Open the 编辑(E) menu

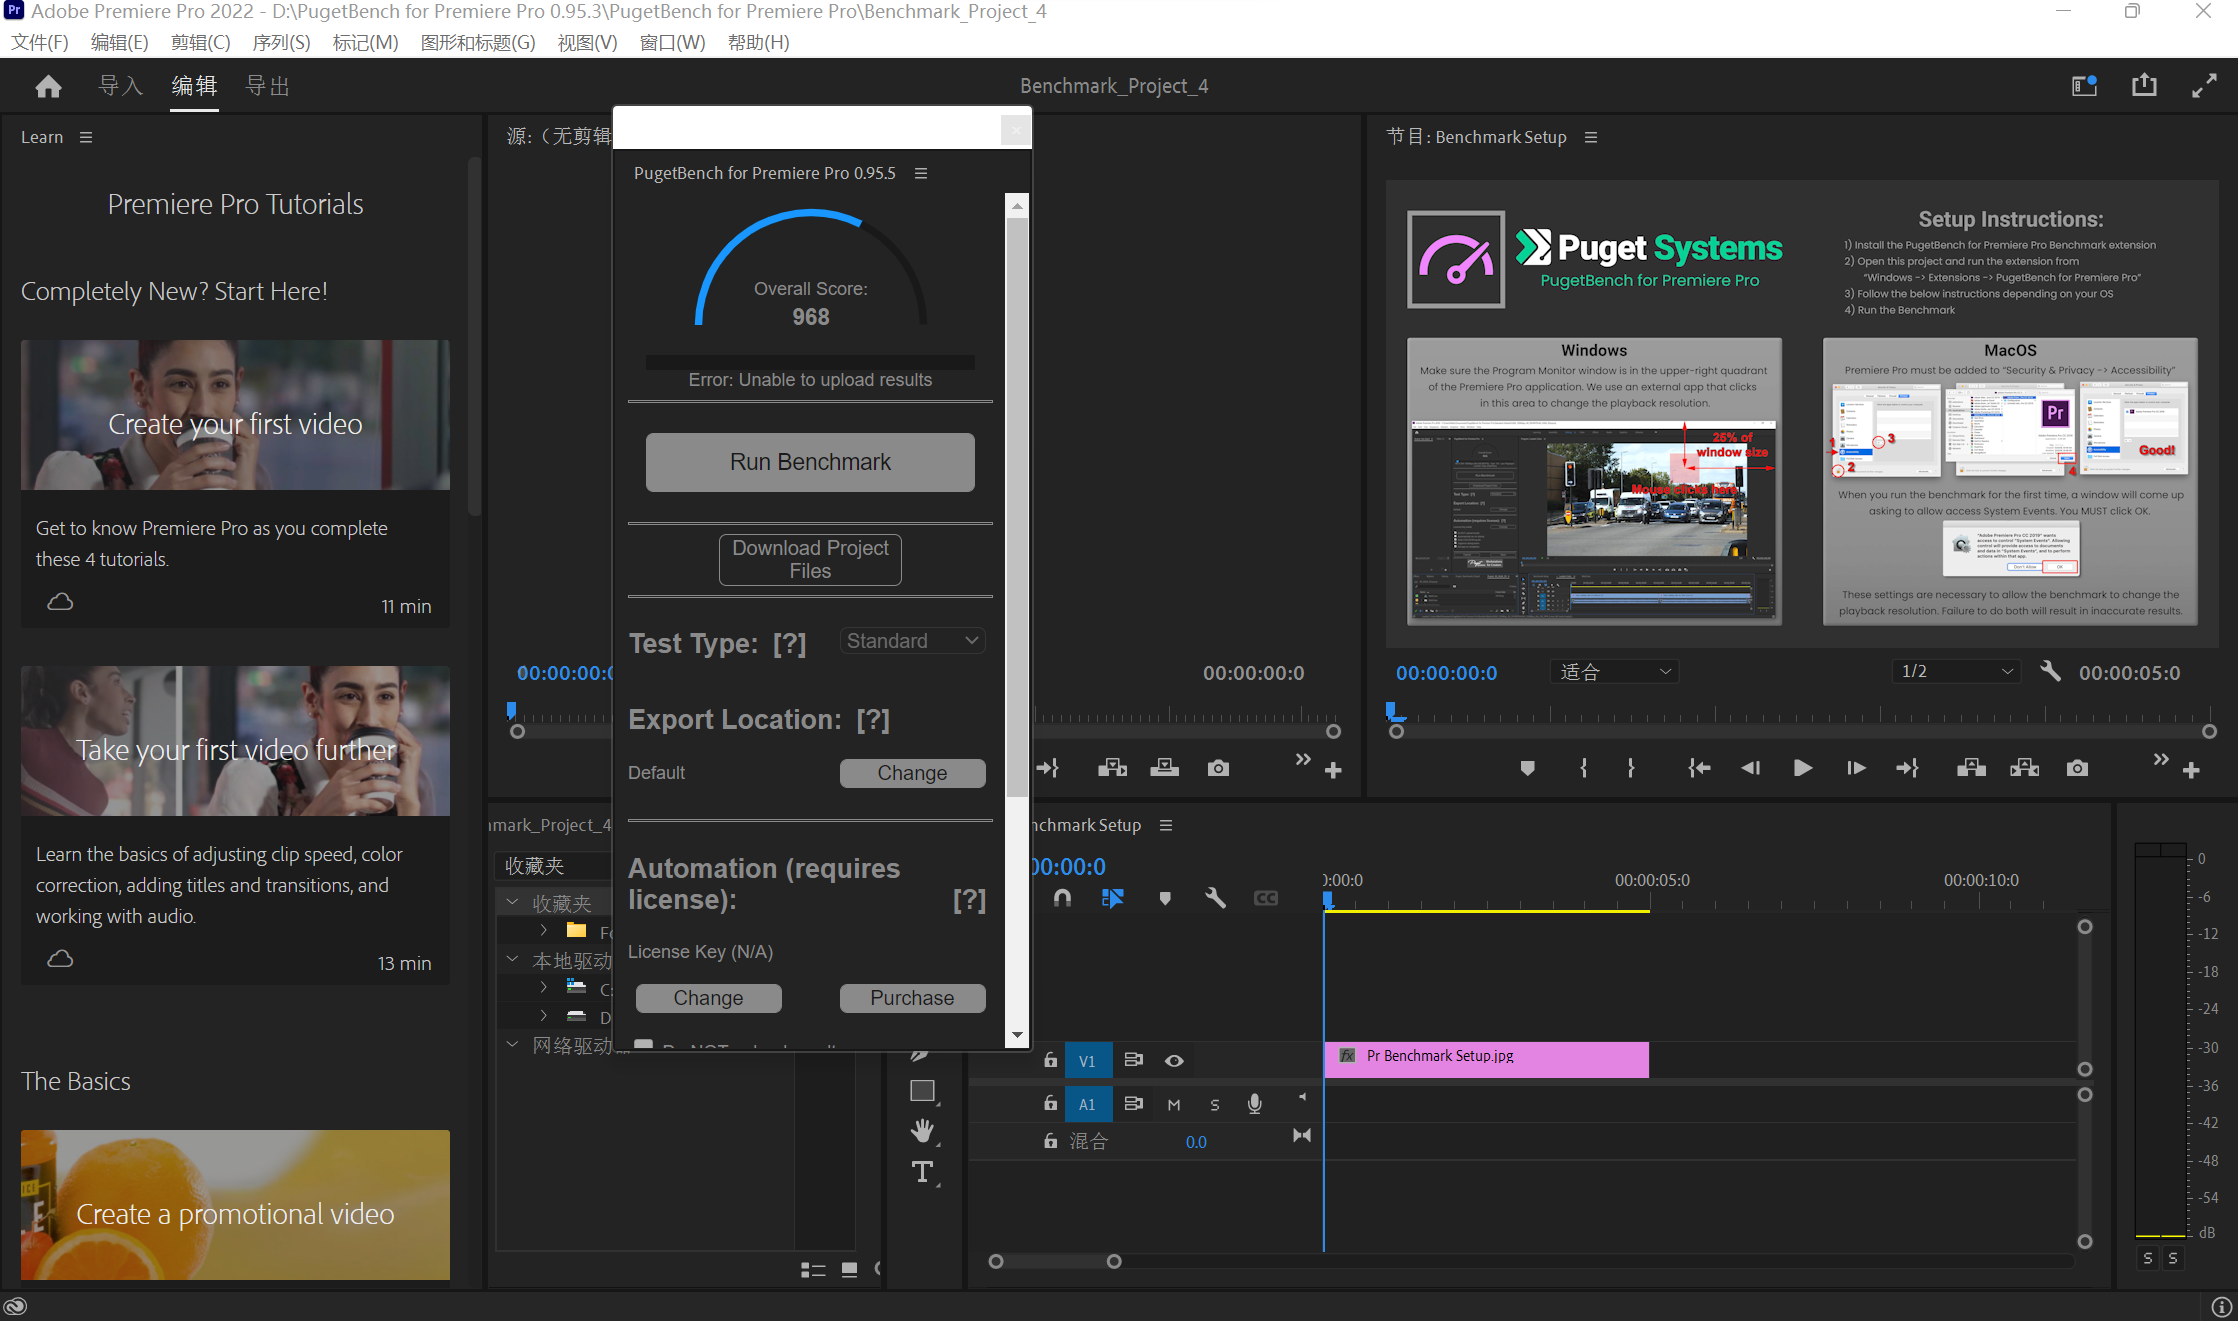tap(120, 42)
